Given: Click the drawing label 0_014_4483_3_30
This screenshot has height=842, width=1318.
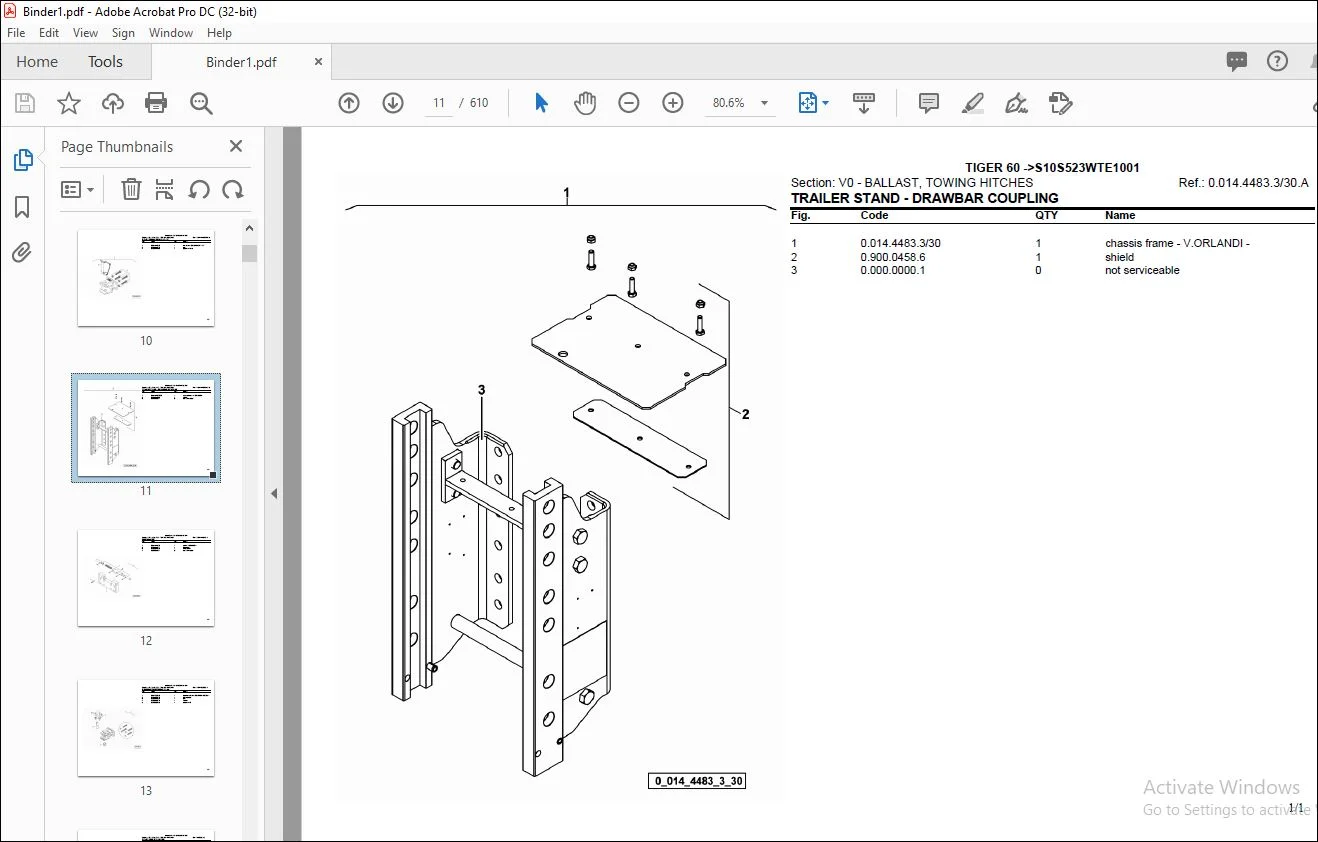Looking at the screenshot, I should coord(698,781).
